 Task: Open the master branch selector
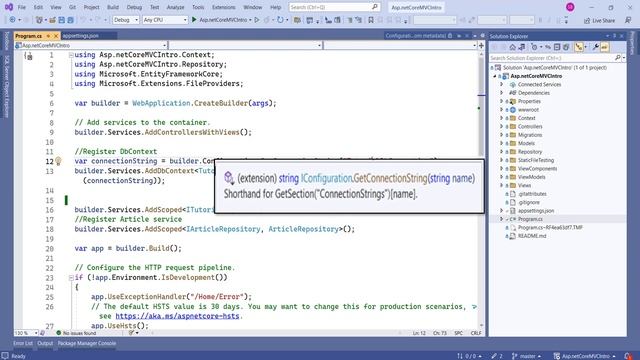point(527,356)
